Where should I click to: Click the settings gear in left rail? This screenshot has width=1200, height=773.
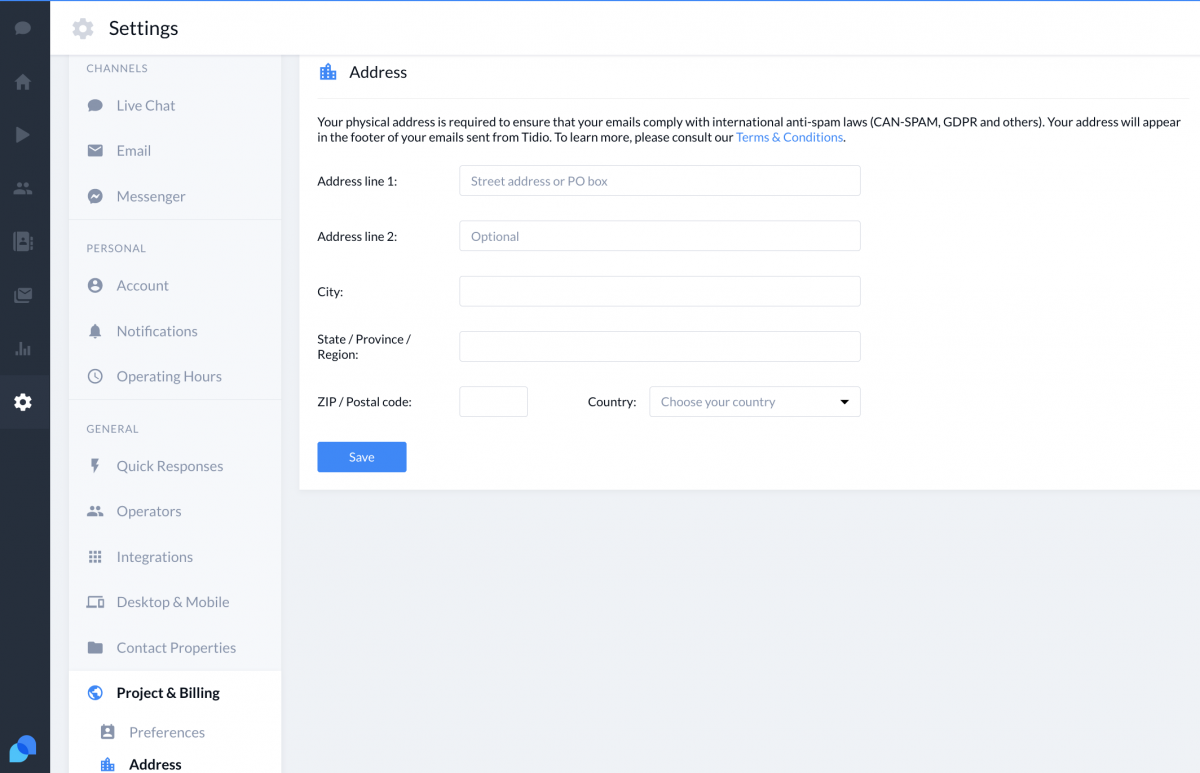tap(23, 402)
